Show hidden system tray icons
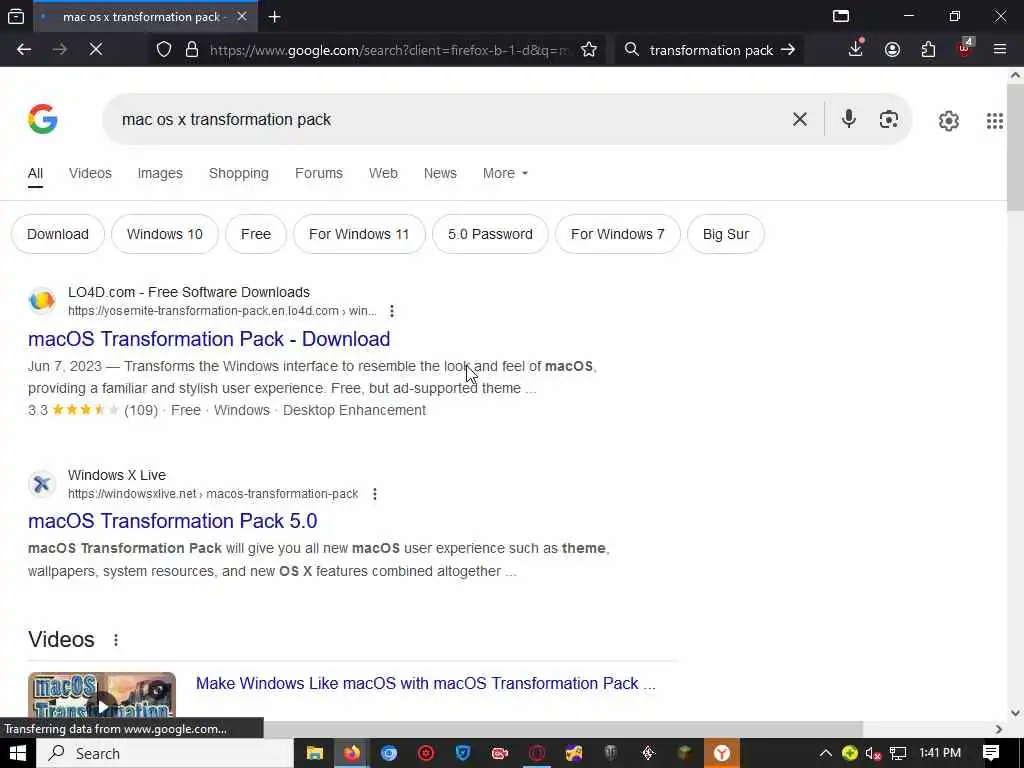 tap(825, 753)
